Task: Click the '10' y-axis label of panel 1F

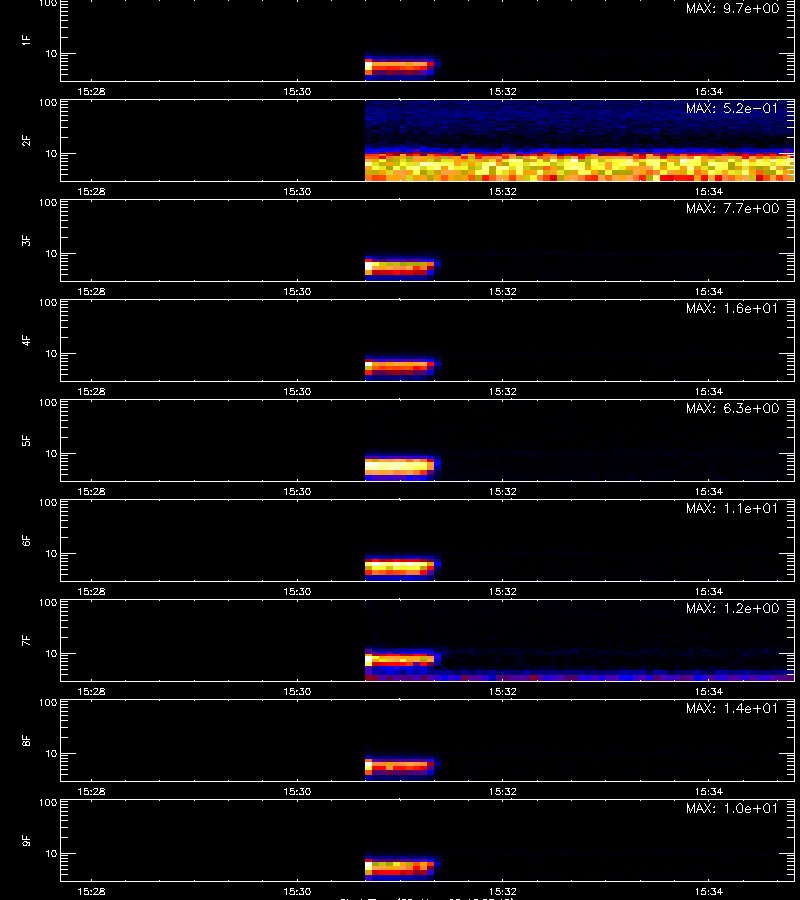Action: 52,53
